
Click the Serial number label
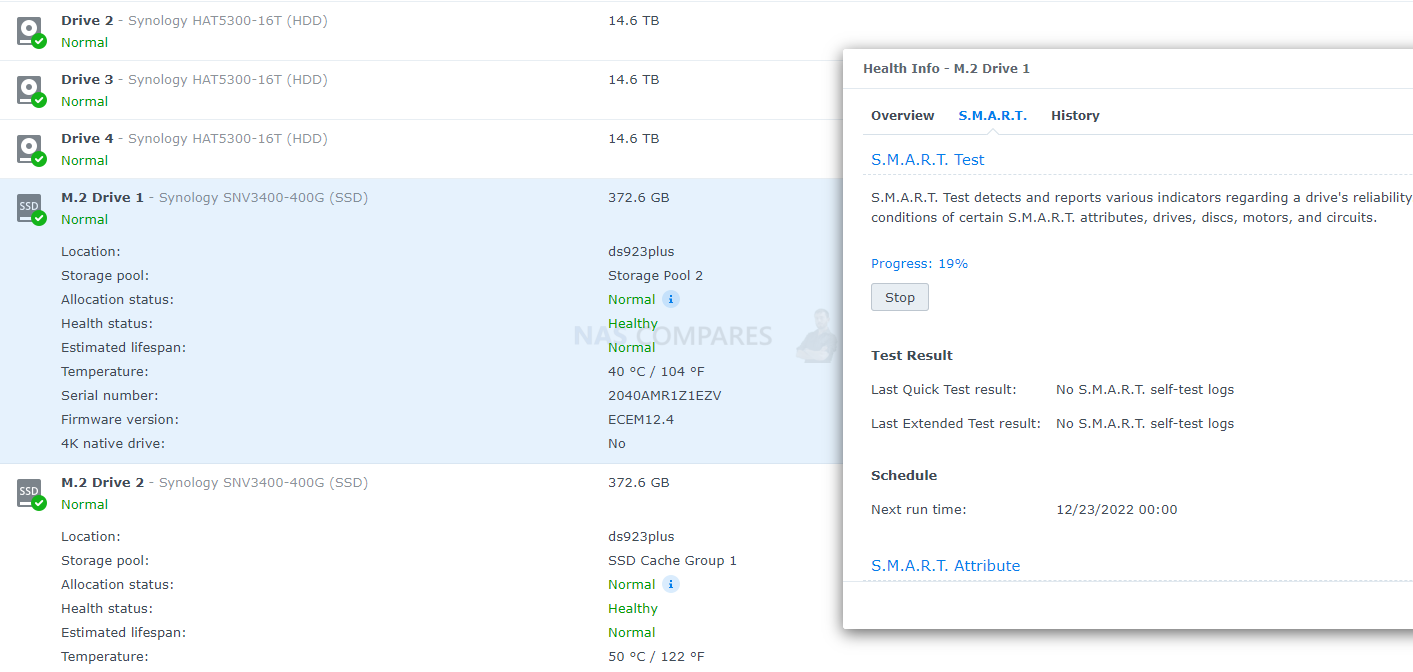coord(110,396)
